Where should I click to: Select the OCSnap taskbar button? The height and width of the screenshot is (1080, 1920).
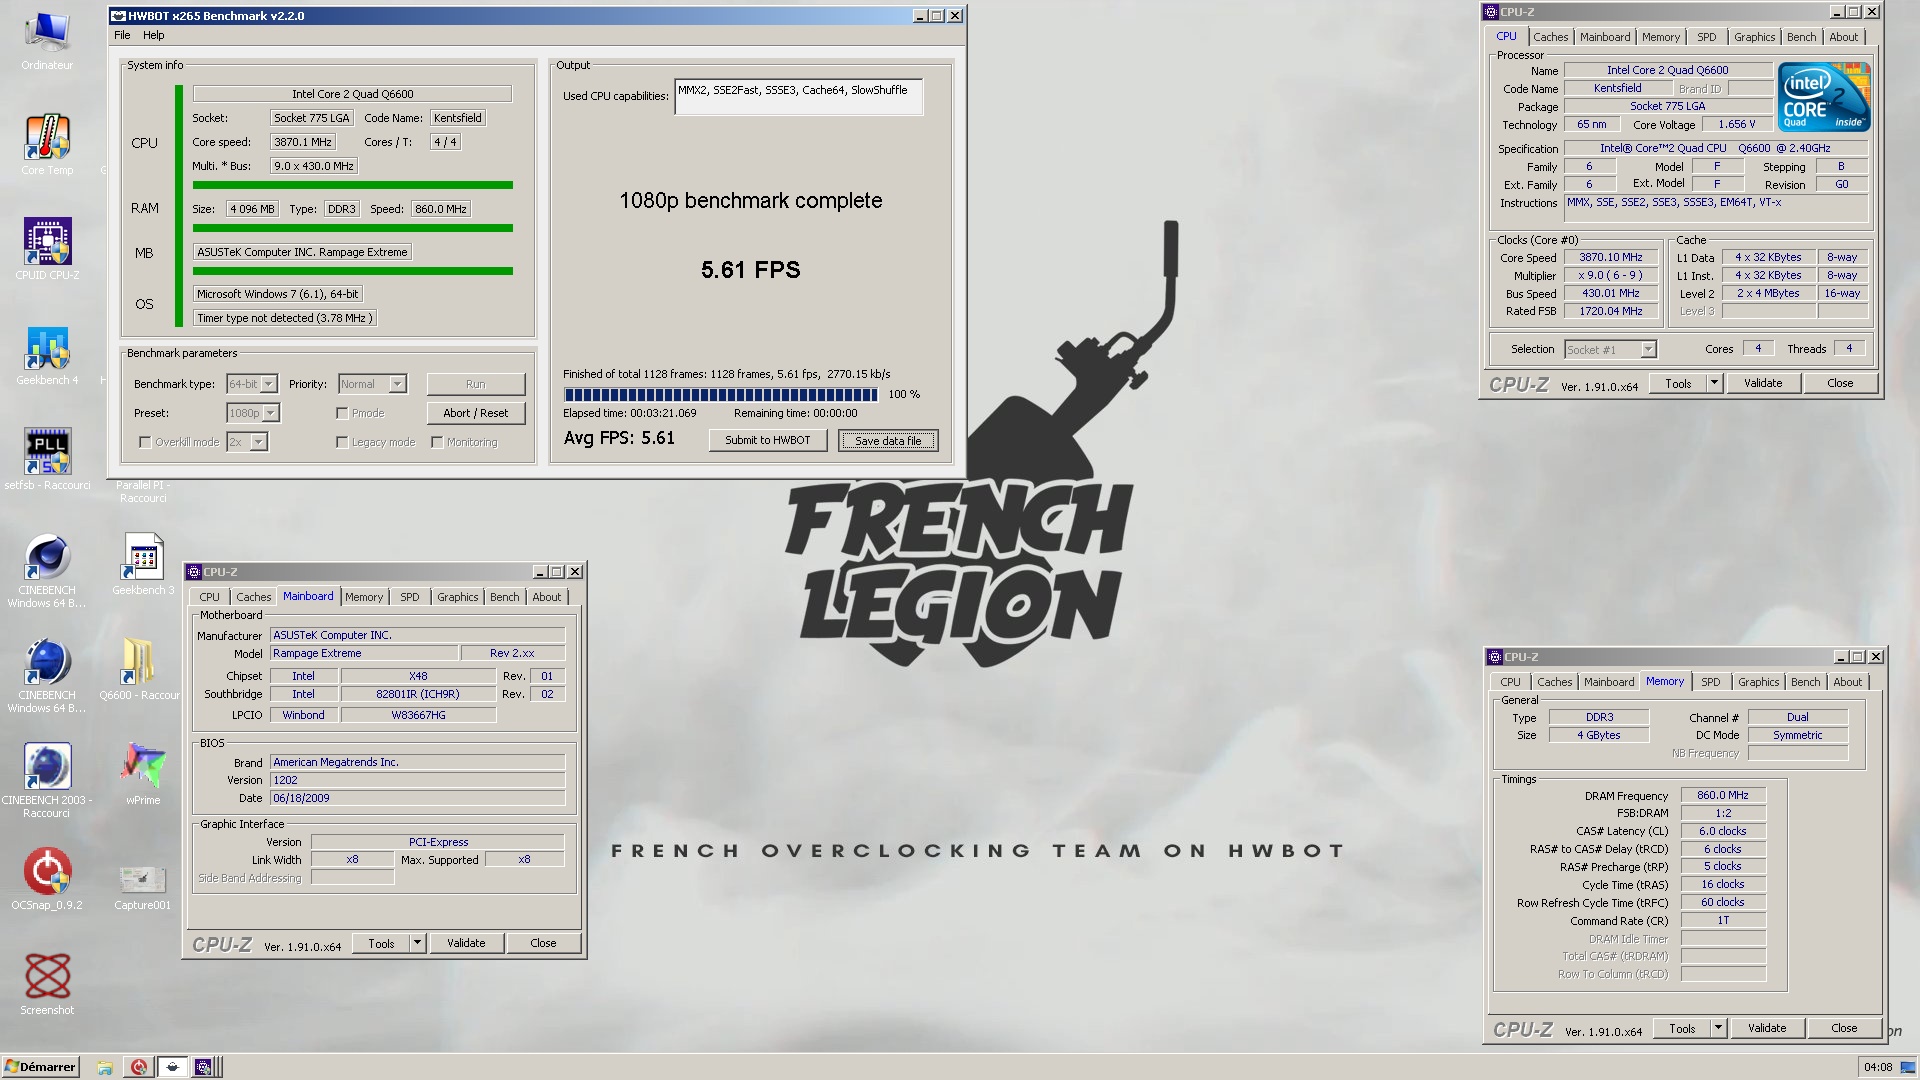139,1067
